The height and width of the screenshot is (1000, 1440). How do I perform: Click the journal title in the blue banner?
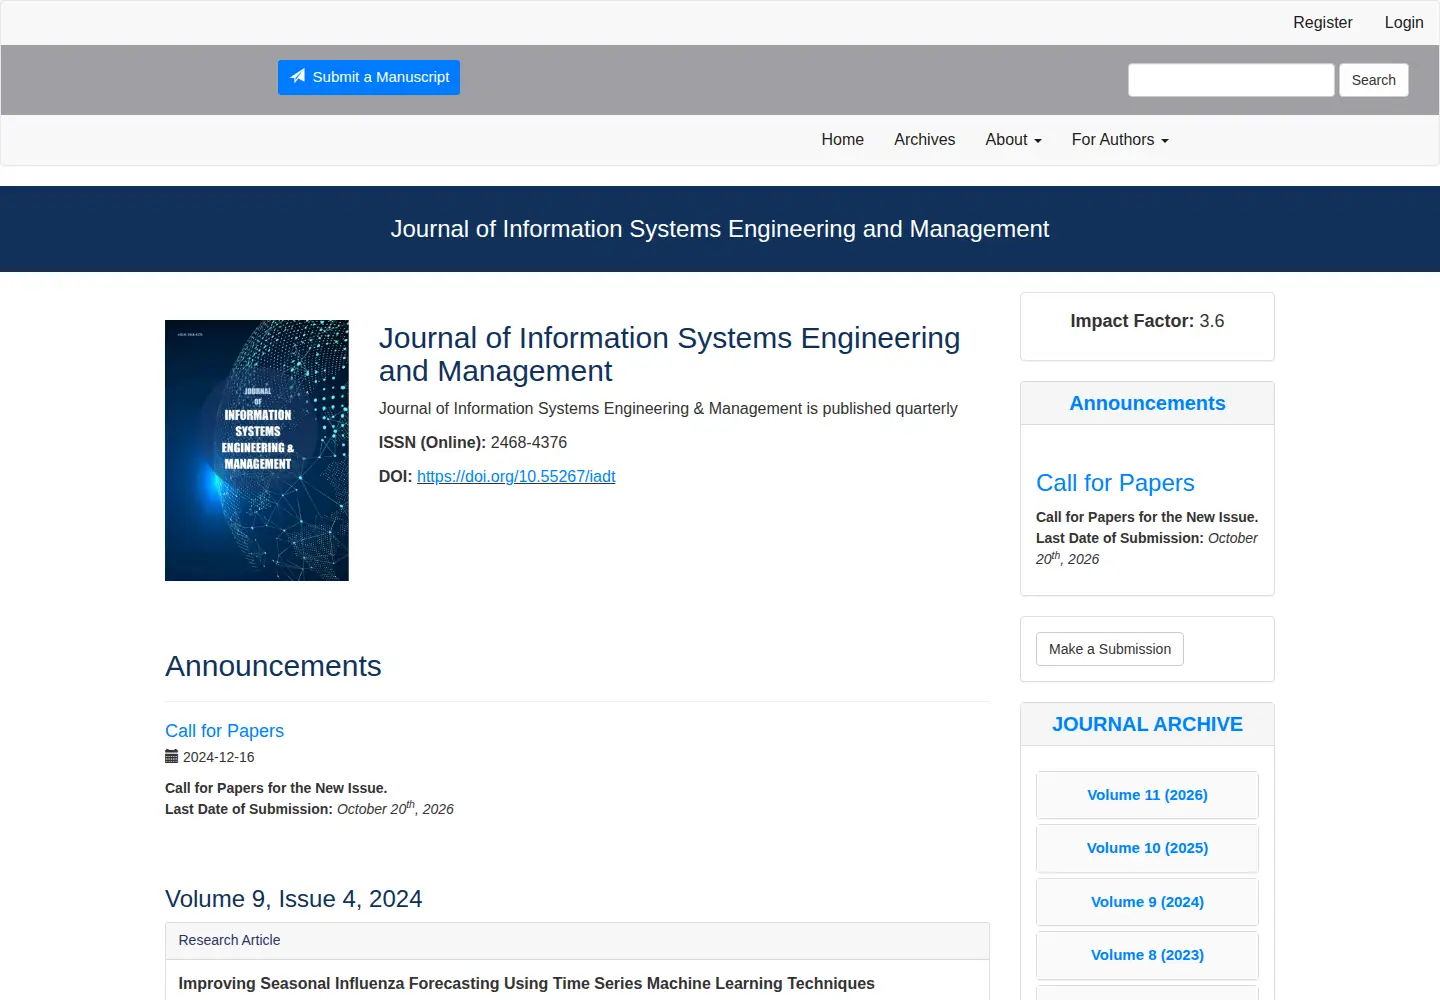coord(720,229)
